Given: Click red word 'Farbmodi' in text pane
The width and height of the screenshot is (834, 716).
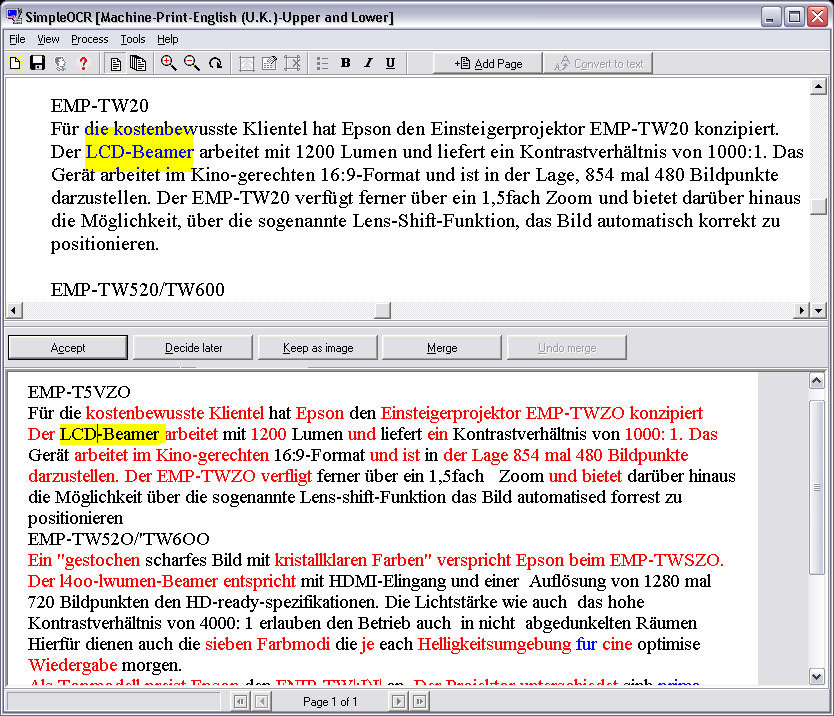Looking at the screenshot, I should pyautogui.click(x=294, y=644).
